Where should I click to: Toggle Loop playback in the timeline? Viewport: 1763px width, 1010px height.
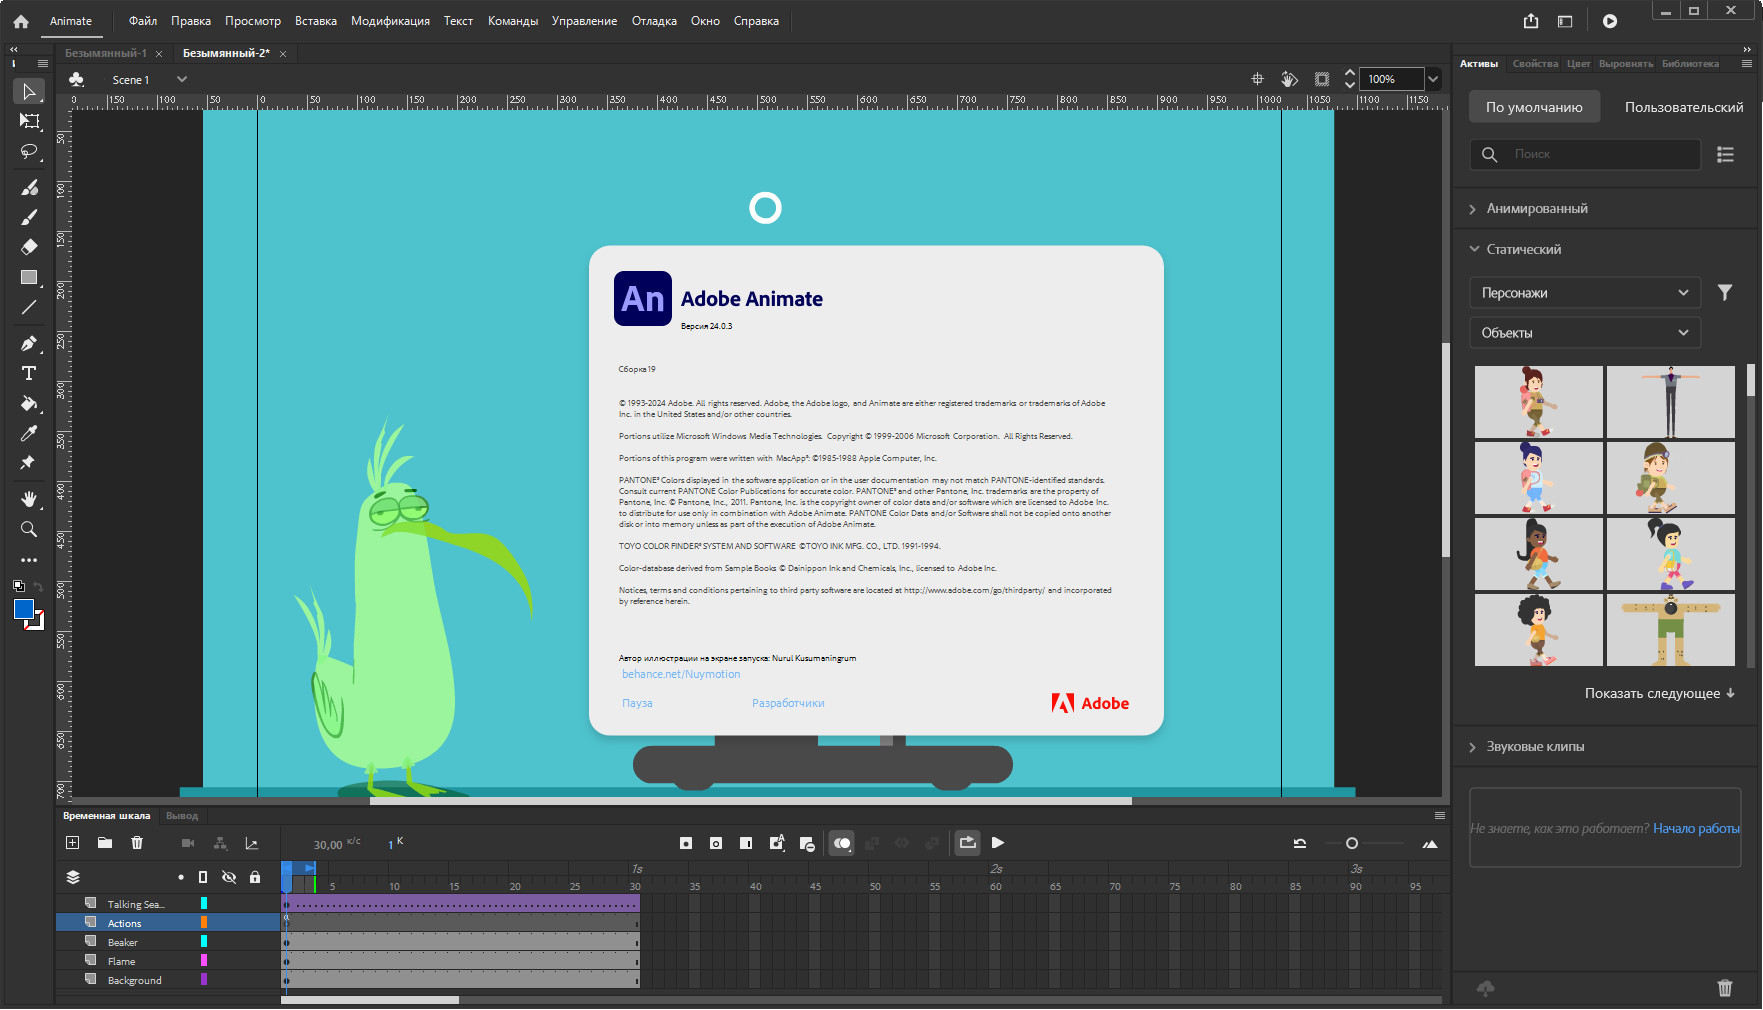coord(968,843)
